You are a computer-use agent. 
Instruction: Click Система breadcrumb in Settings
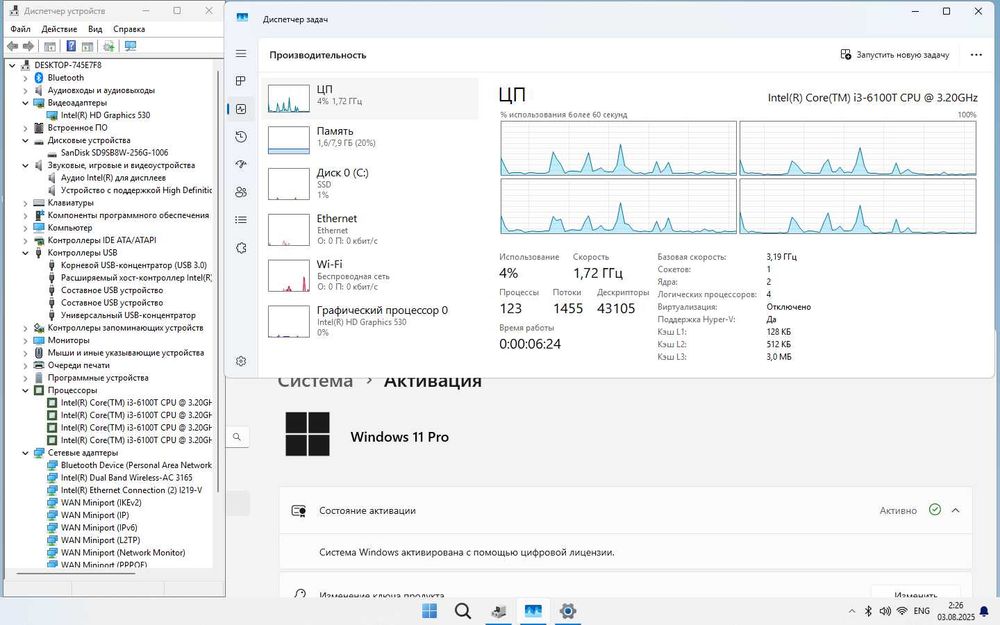pyautogui.click(x=315, y=381)
